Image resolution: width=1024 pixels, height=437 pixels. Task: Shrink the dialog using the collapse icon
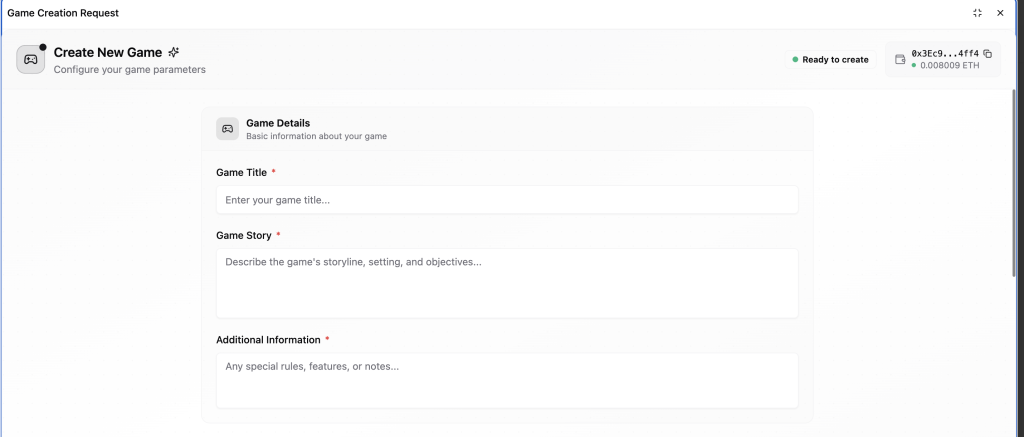coord(977,13)
